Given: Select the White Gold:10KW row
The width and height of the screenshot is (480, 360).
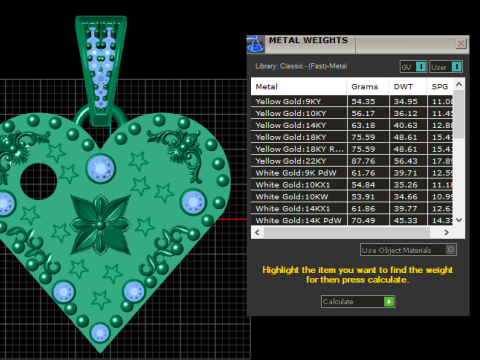Looking at the screenshot, I should pyautogui.click(x=352, y=197).
